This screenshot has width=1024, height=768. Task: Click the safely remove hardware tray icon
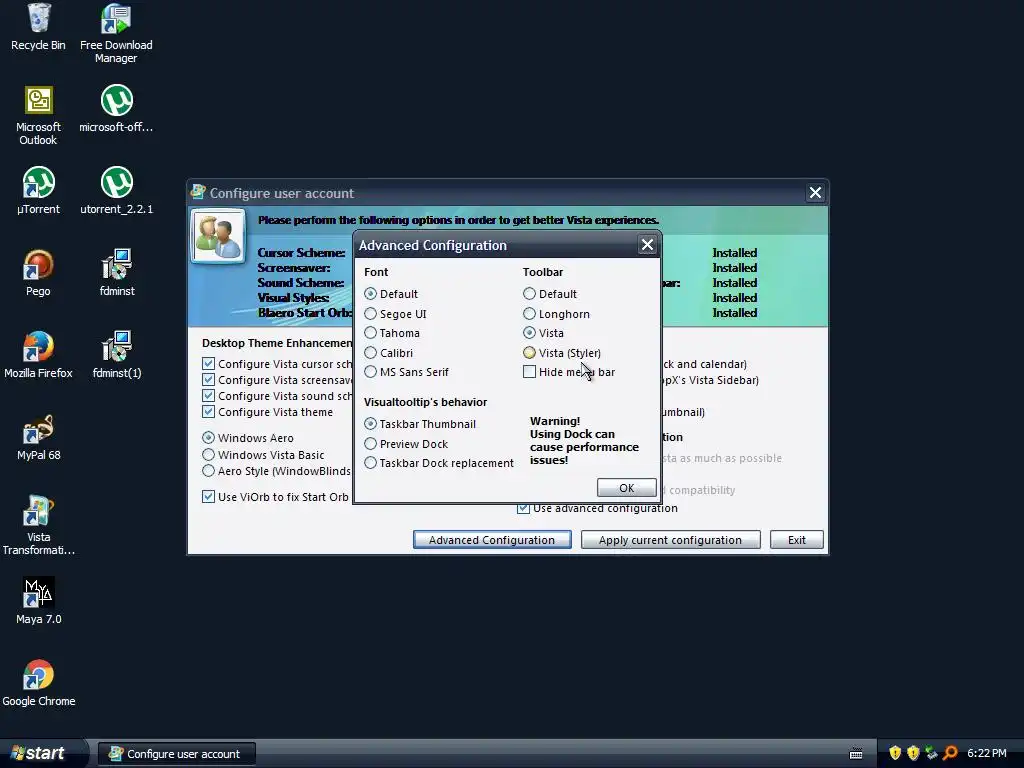(931, 753)
